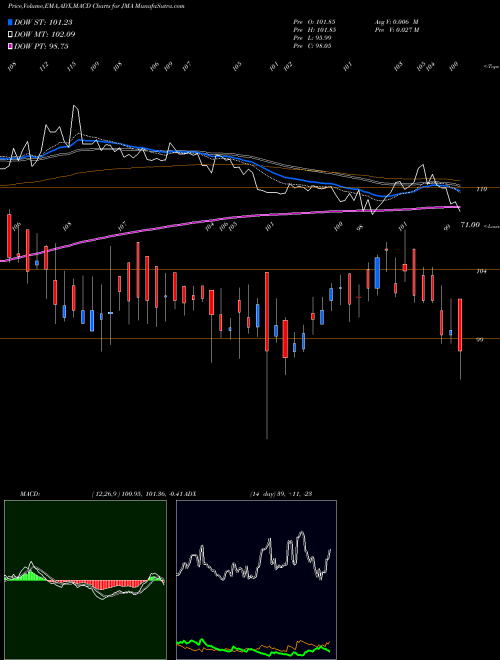The image size is (500, 660).
Task: Open the MACD histogram panel
Action: point(85,580)
